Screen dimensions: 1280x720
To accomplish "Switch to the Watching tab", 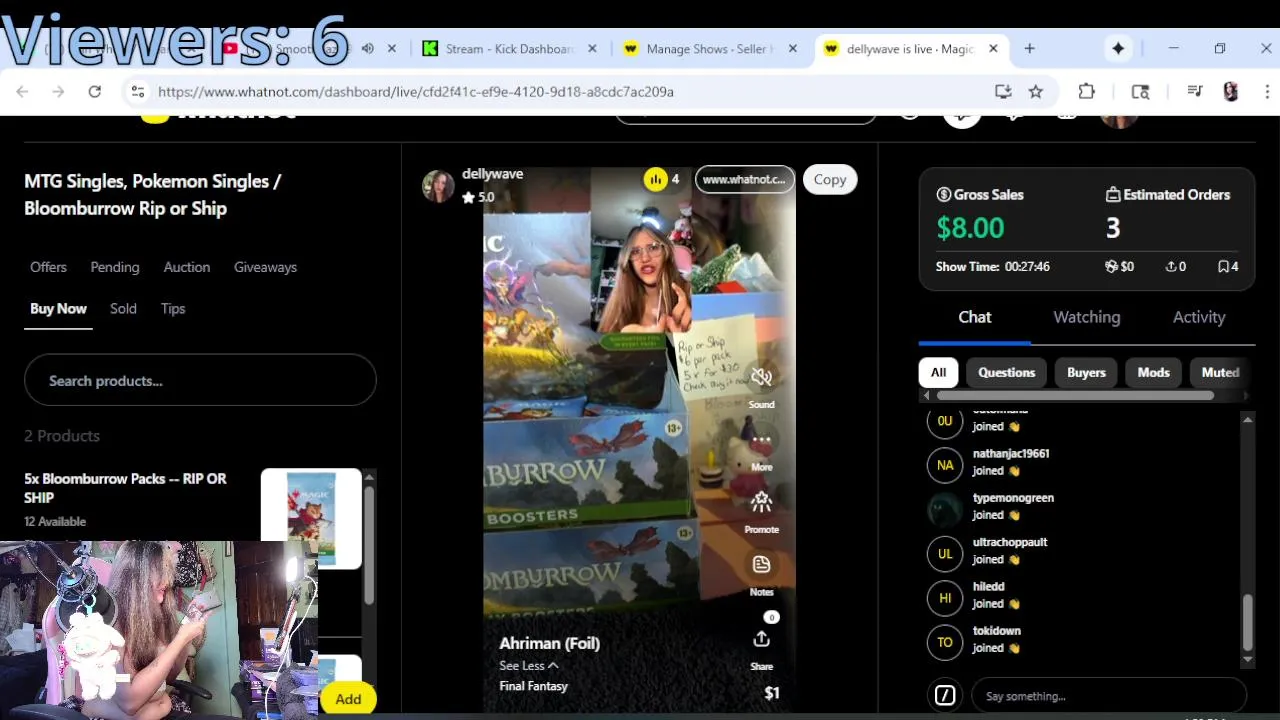I will click(x=1086, y=317).
